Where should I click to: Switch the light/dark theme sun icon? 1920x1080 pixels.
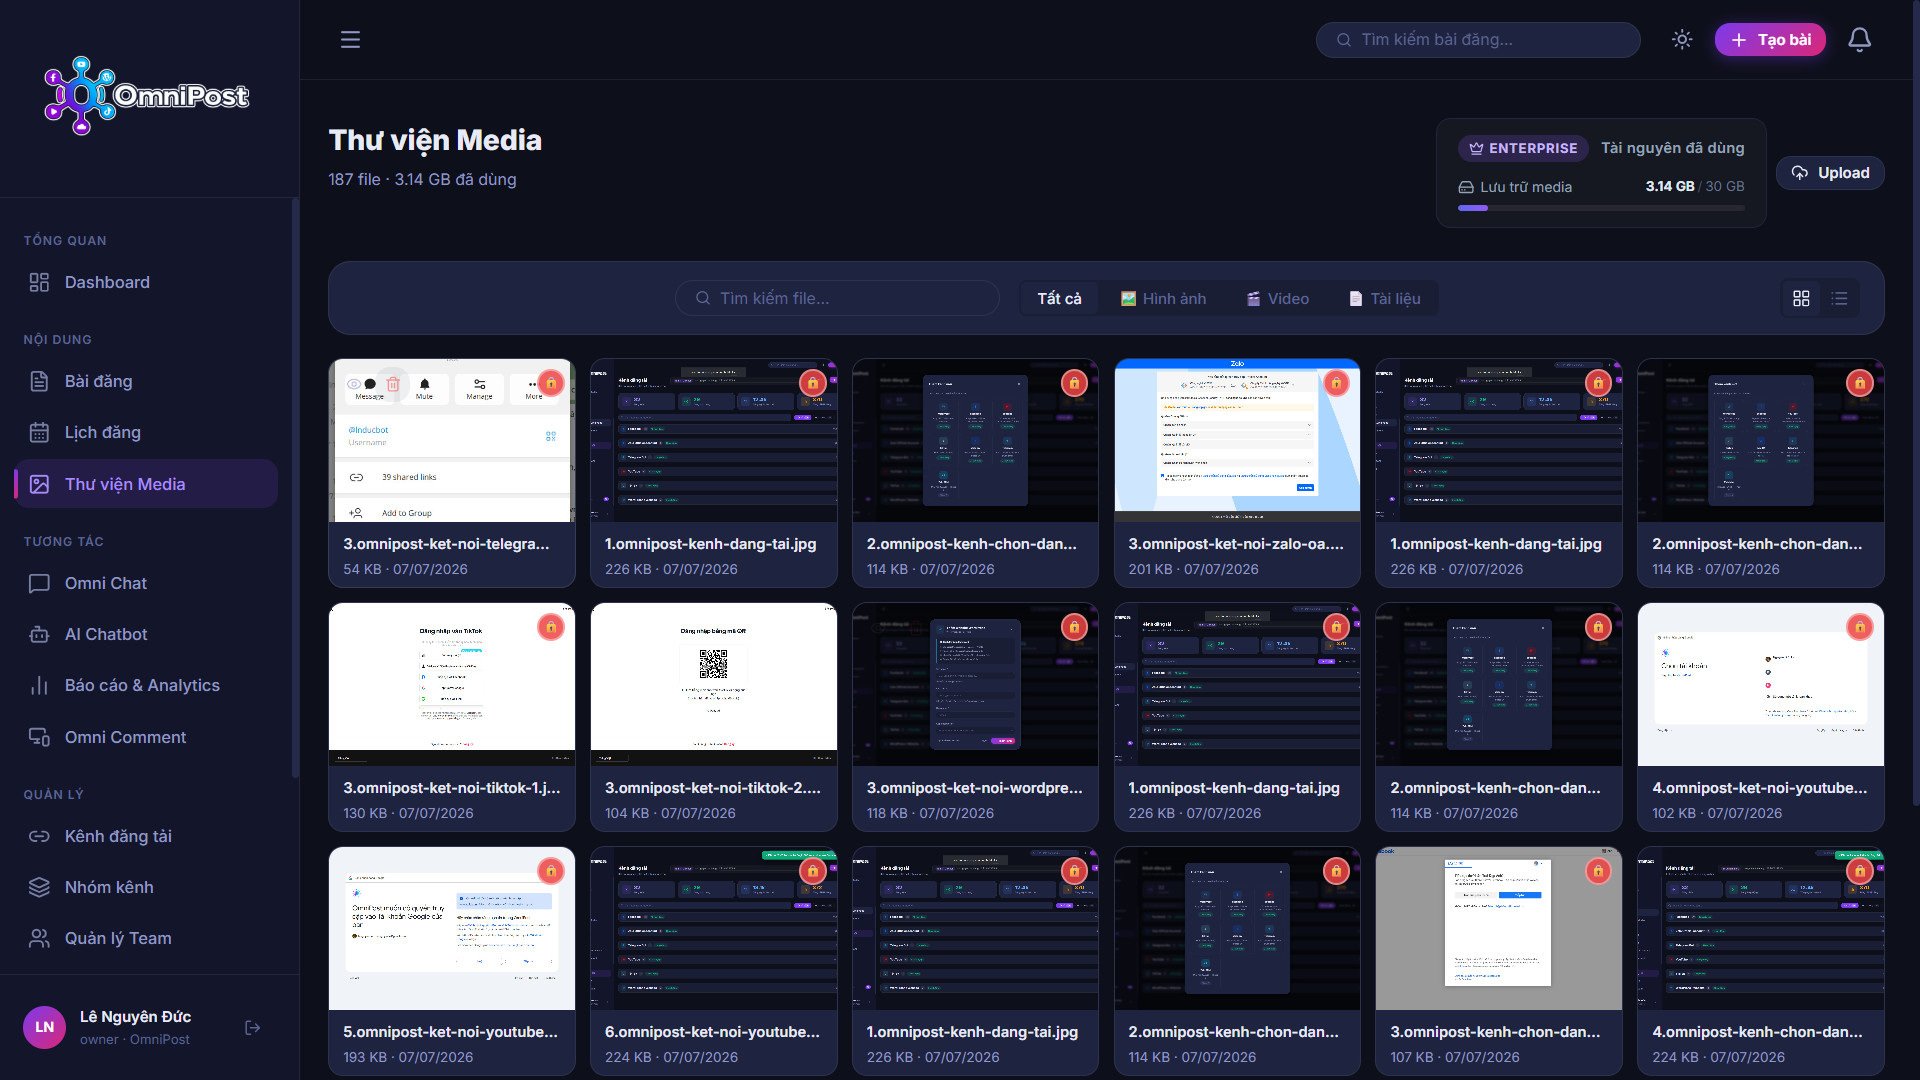(1682, 40)
